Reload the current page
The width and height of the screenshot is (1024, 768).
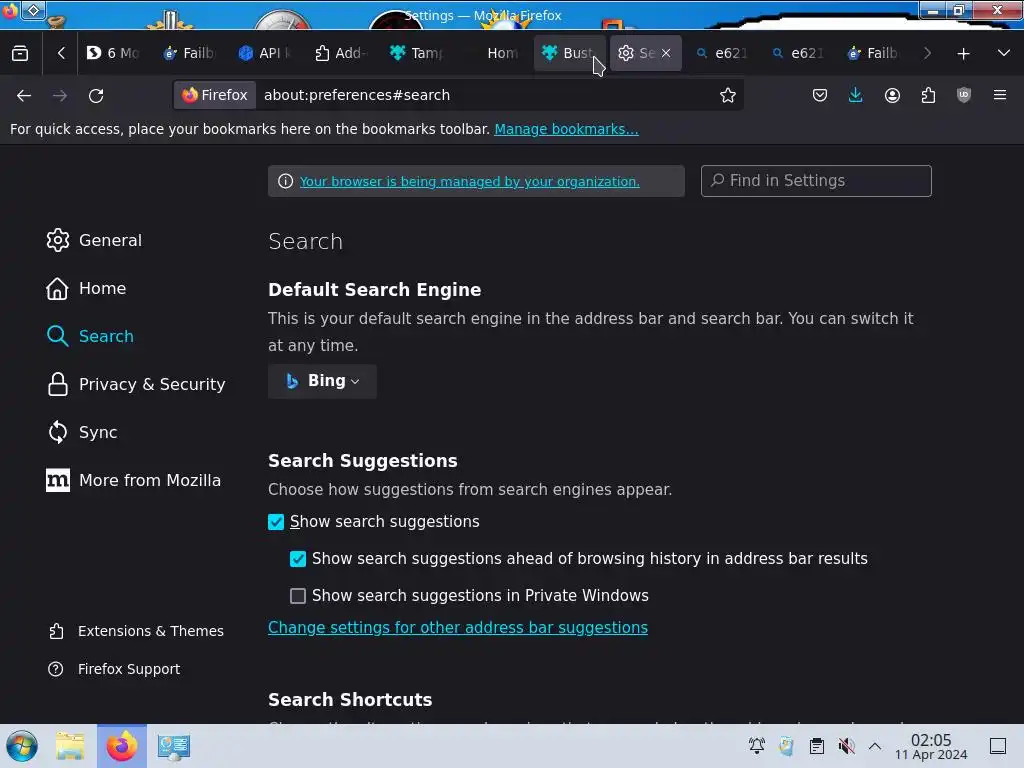pyautogui.click(x=96, y=95)
